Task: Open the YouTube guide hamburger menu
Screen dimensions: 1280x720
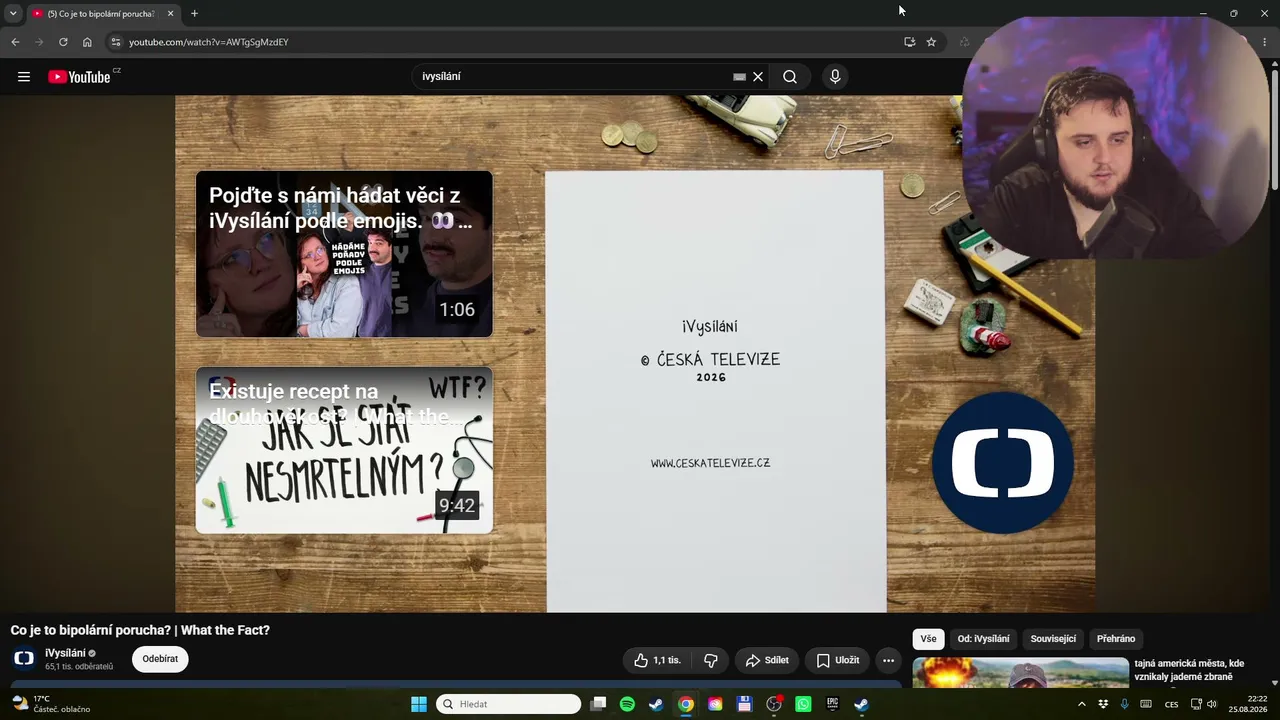Action: (24, 77)
